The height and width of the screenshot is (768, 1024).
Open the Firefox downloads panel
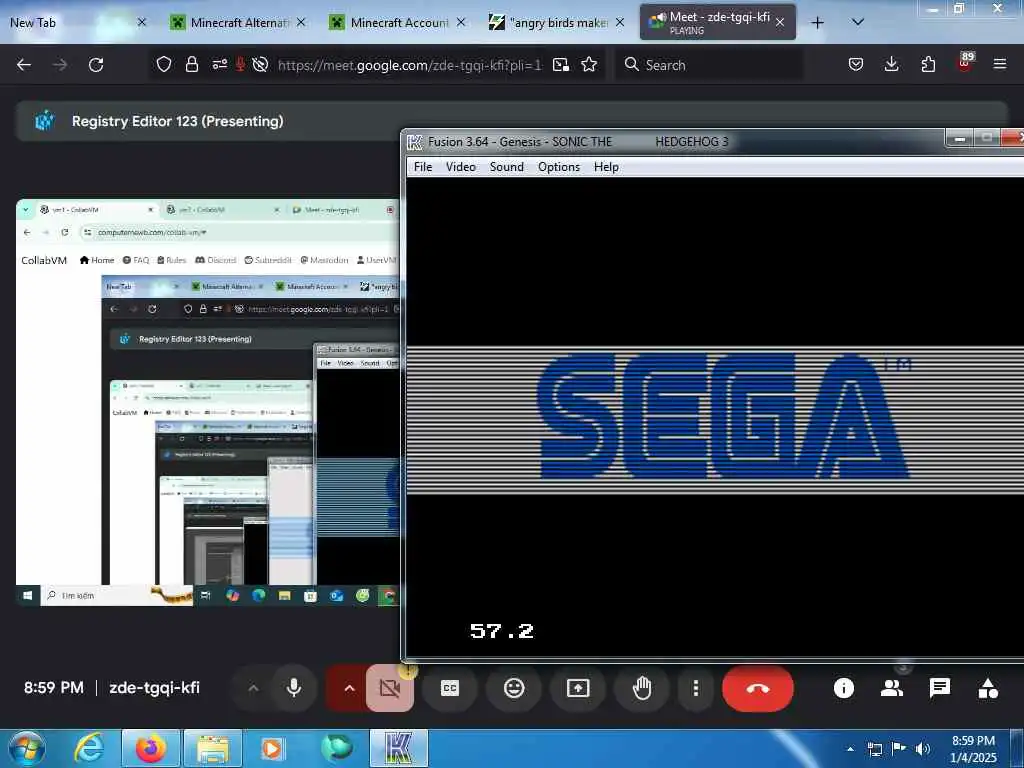point(891,64)
